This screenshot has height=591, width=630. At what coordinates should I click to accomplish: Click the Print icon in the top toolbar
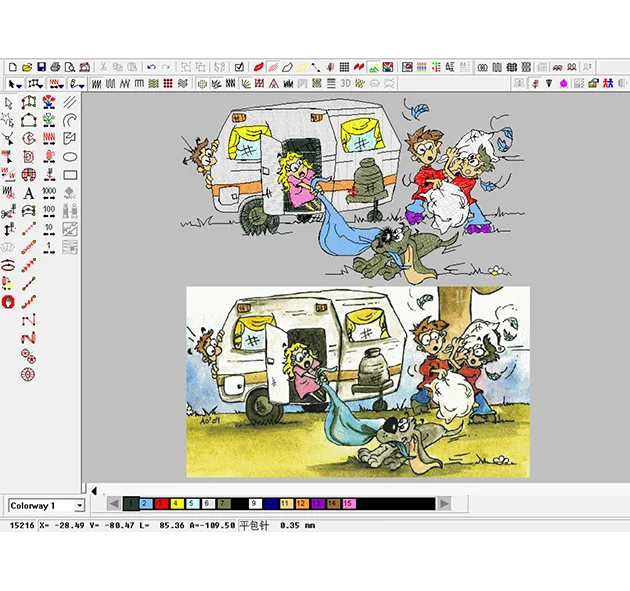[55, 67]
